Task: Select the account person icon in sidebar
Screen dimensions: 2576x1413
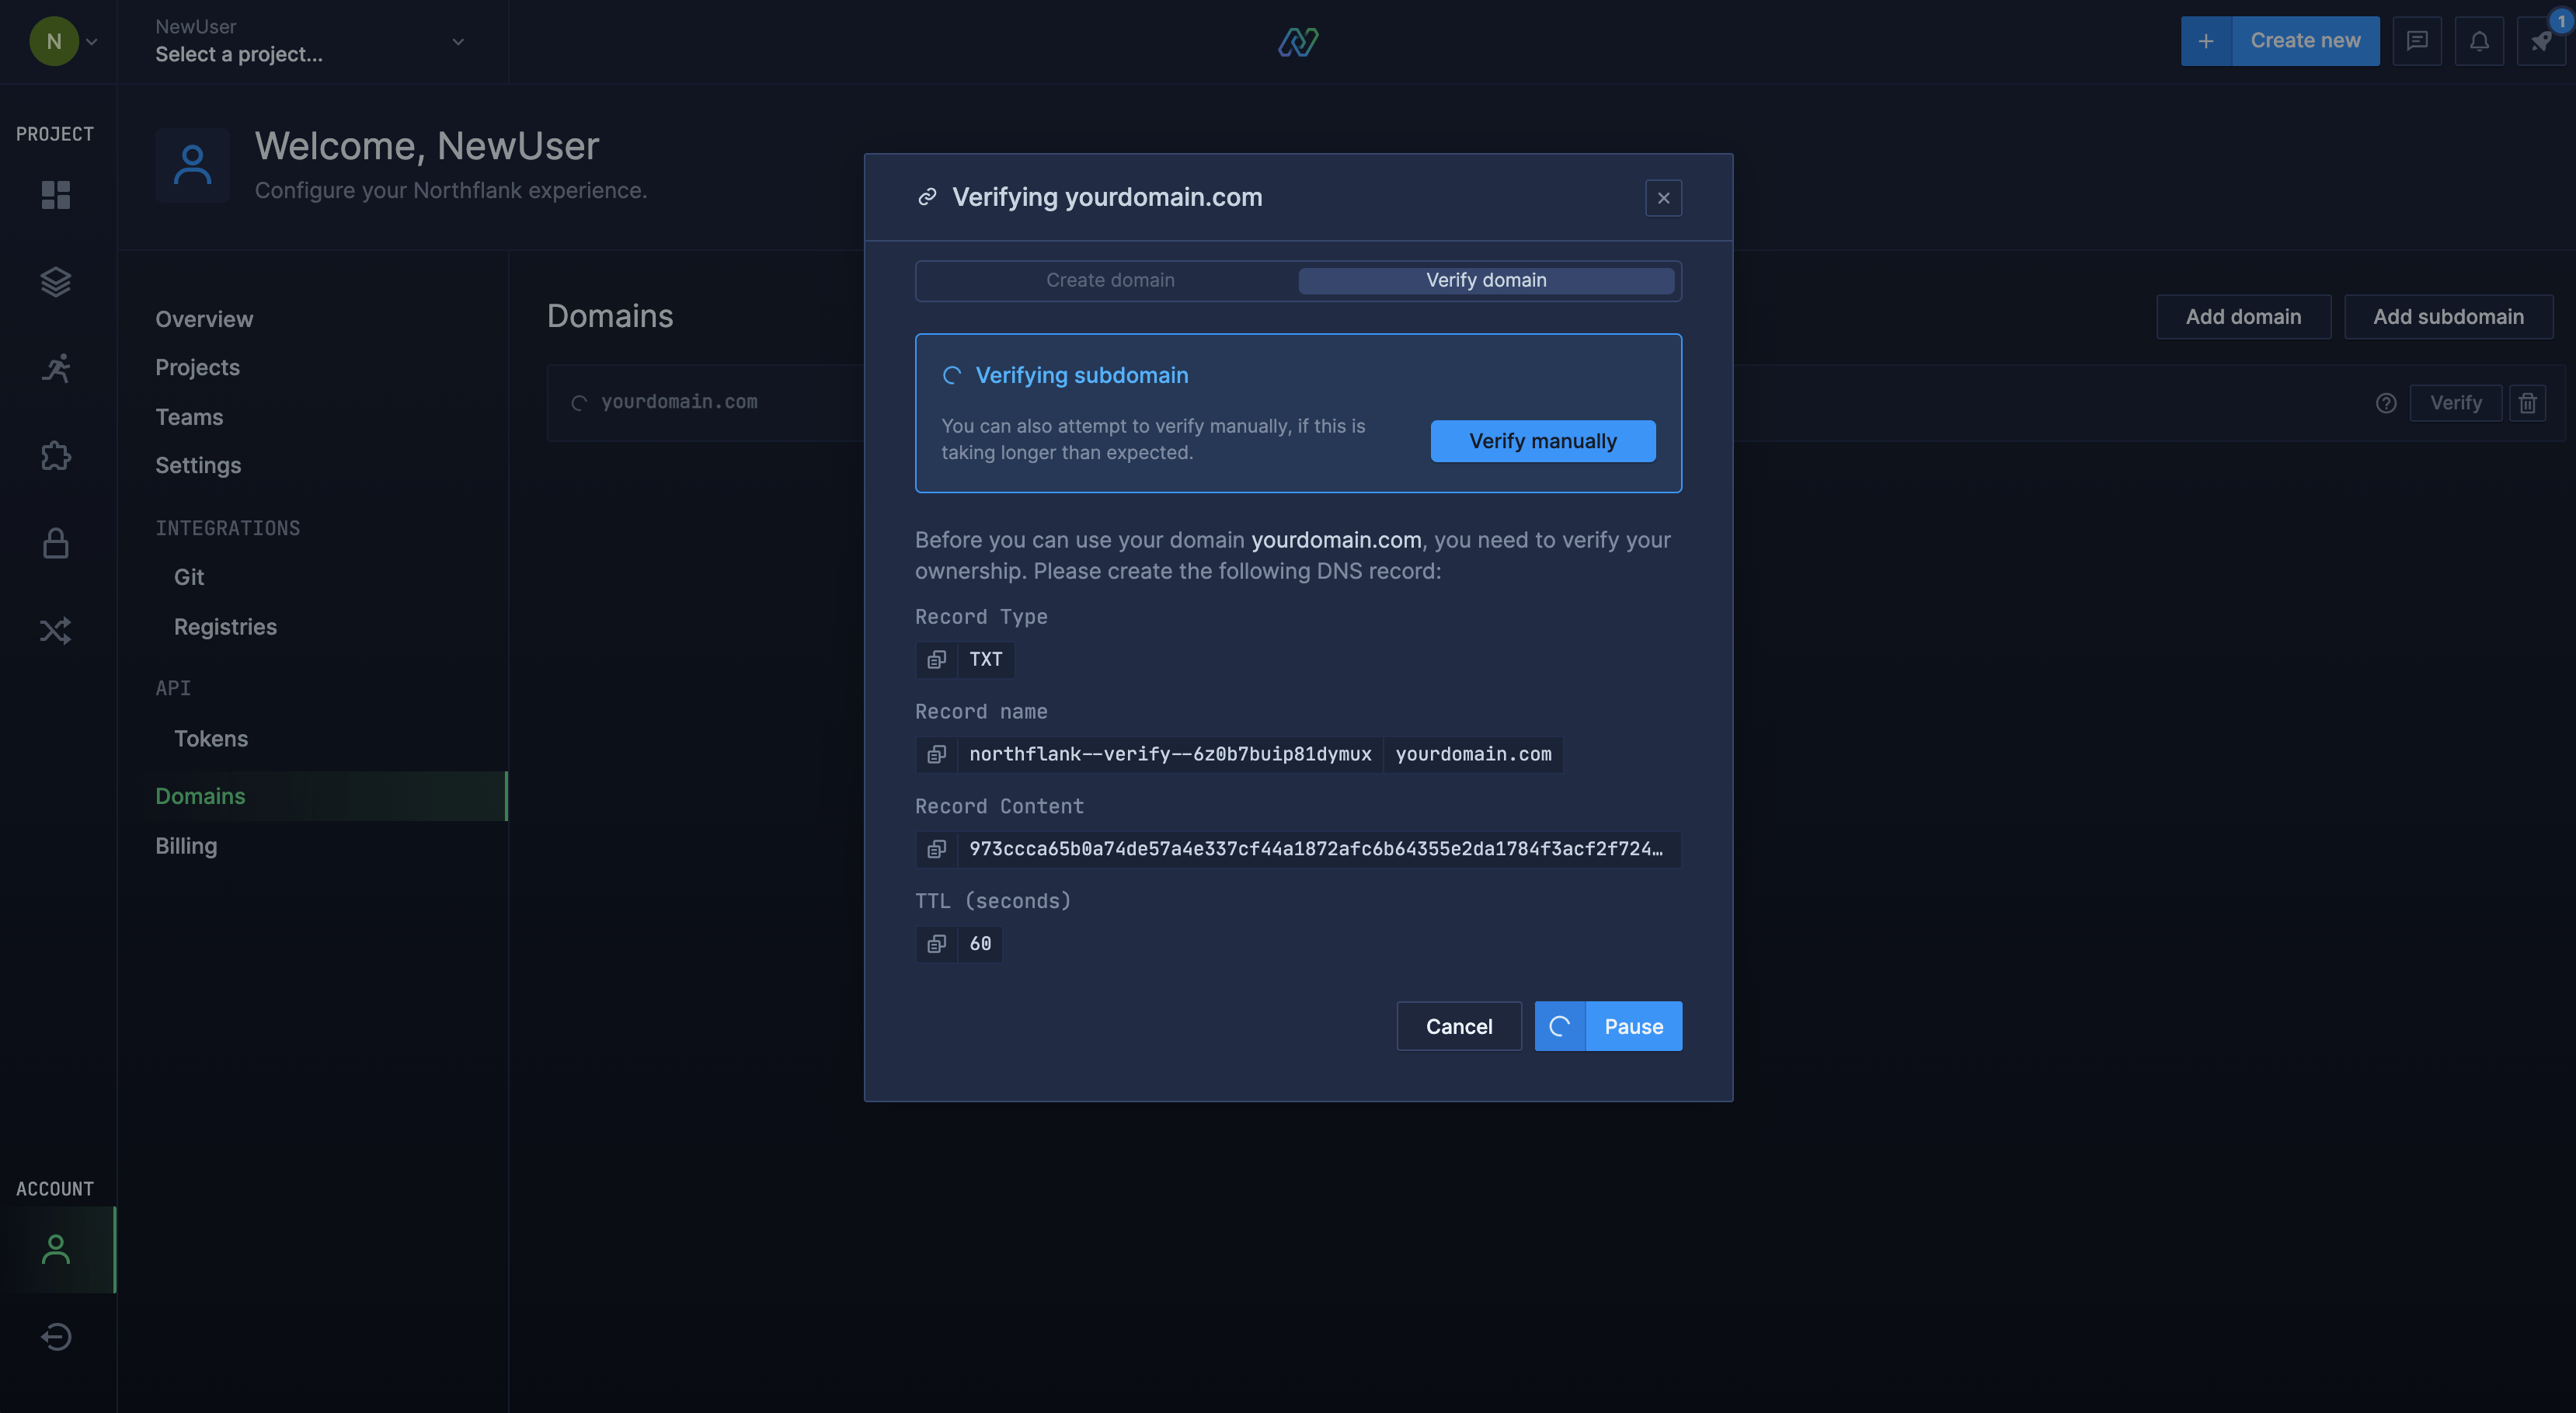Action: tap(56, 1249)
